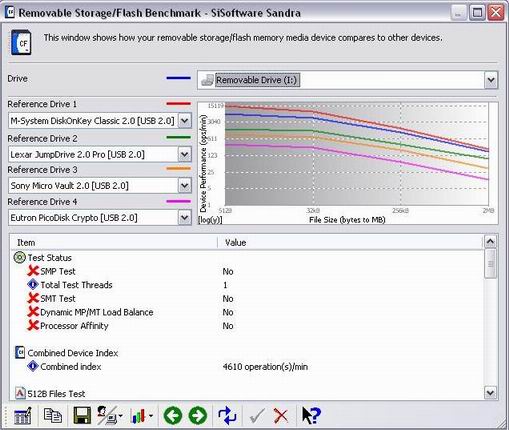Click the CF card icon beside description

point(21,42)
